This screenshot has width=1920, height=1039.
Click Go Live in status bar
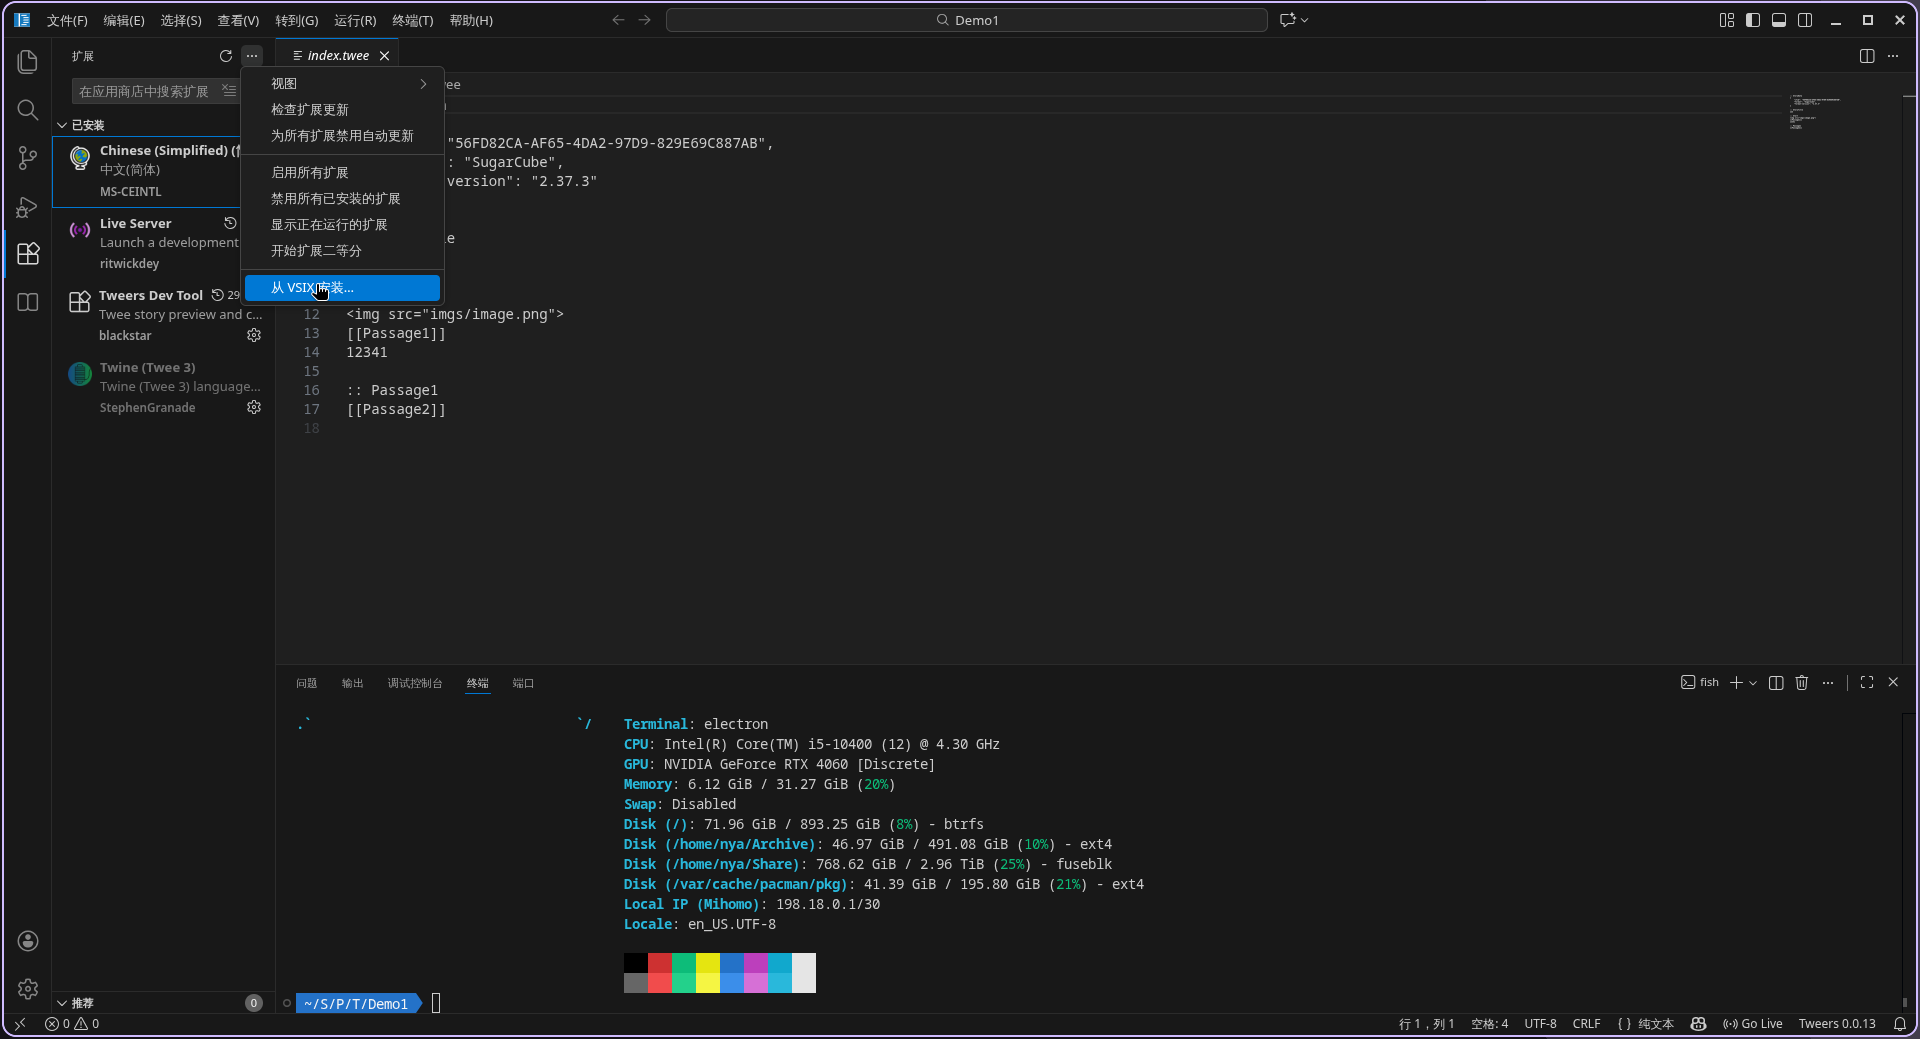pyautogui.click(x=1753, y=1024)
